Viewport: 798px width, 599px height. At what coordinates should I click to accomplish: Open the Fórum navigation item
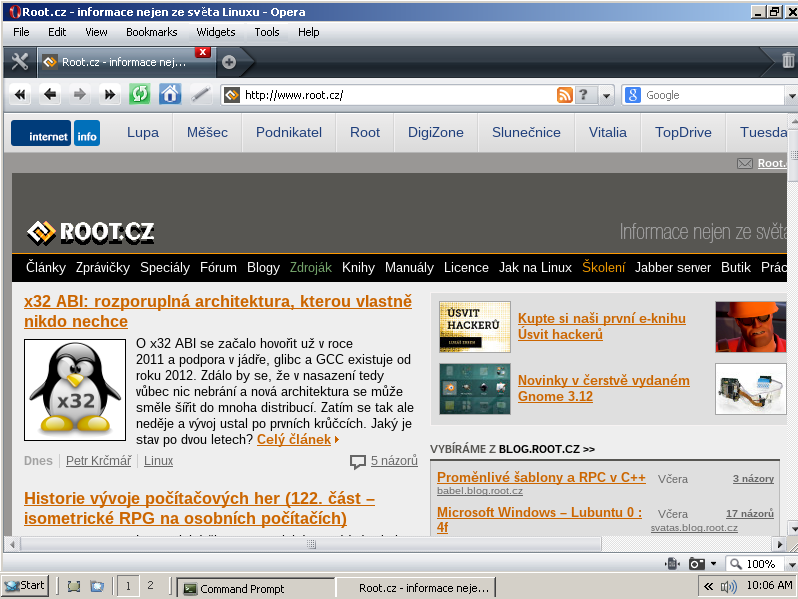(x=218, y=268)
